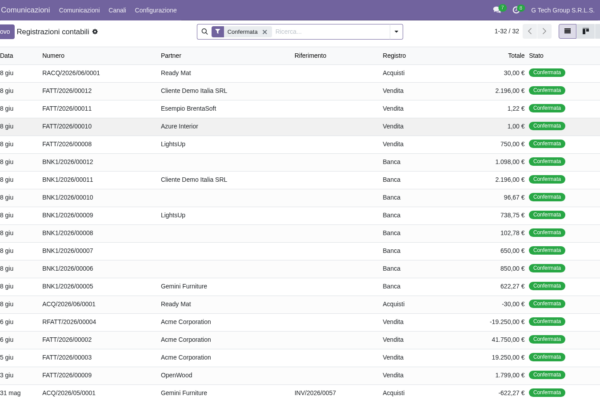Sort by the Partner column header

tap(171, 56)
